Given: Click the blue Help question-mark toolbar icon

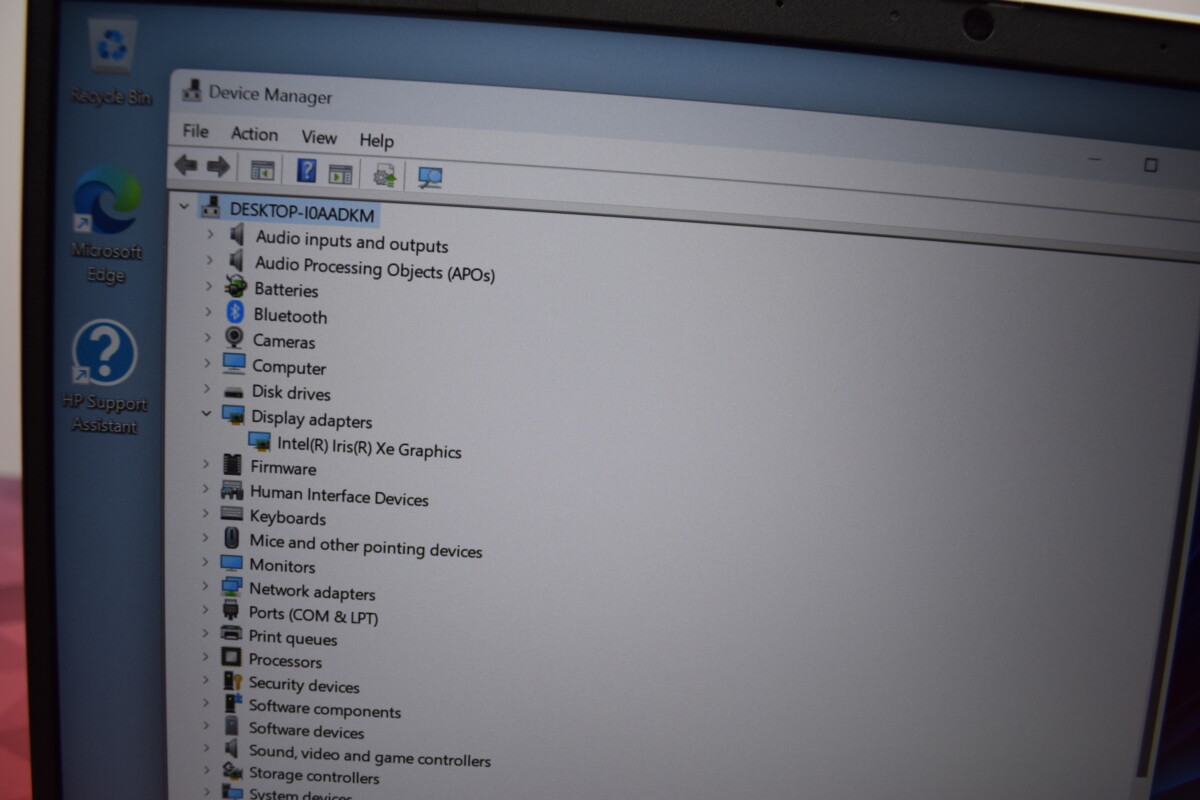Looking at the screenshot, I should click(307, 171).
